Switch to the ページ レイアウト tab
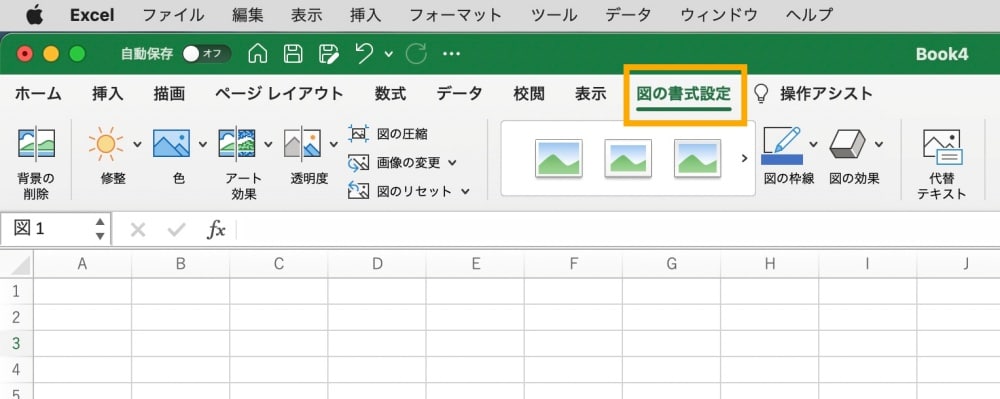This screenshot has height=399, width=1000. click(x=279, y=94)
